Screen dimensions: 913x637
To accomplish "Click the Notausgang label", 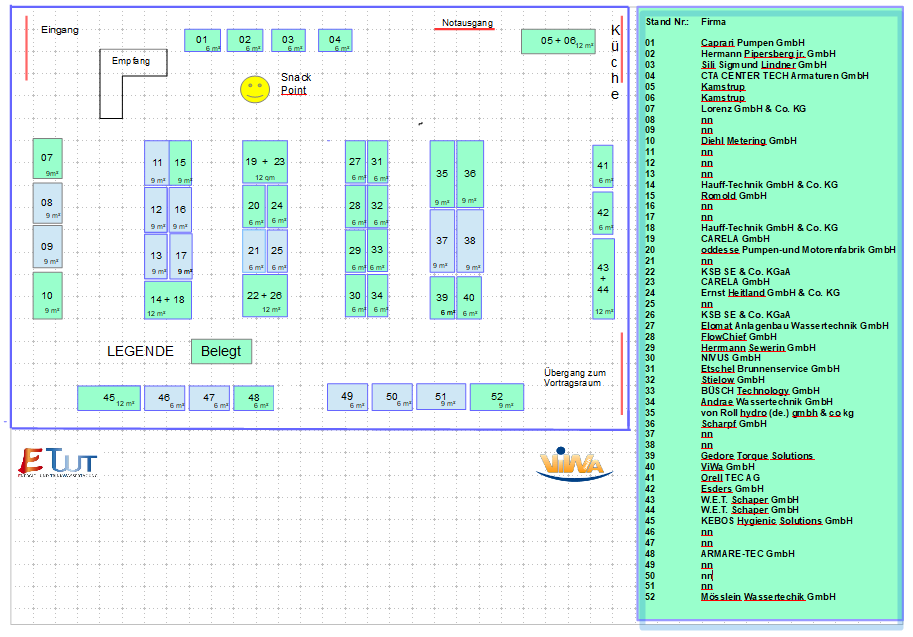I will coord(468,23).
